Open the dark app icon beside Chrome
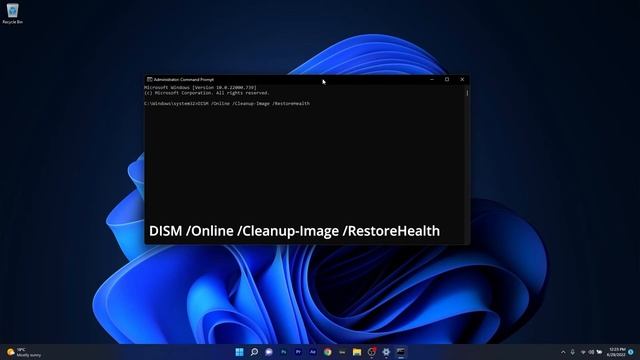The width and height of the screenshot is (640, 360). pyautogui.click(x=342, y=352)
